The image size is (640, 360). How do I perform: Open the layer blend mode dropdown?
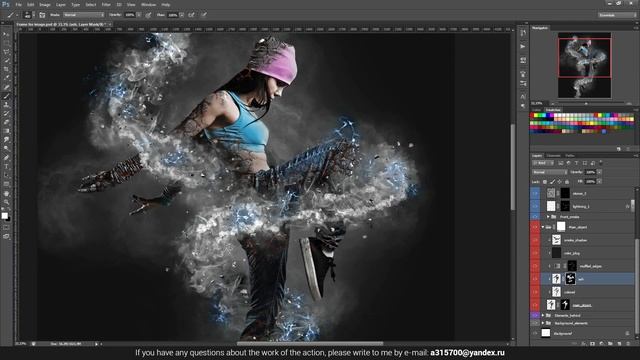(x=549, y=172)
